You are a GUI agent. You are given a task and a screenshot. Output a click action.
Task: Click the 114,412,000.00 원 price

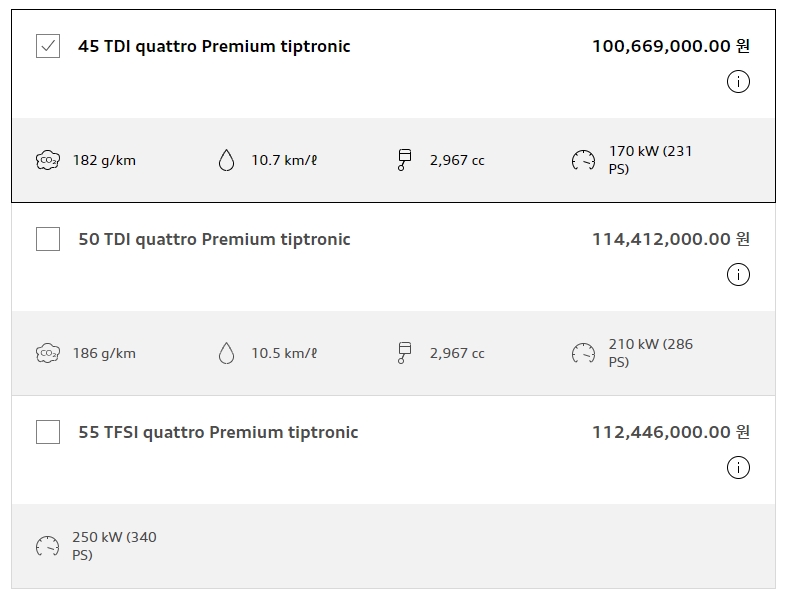[671, 239]
